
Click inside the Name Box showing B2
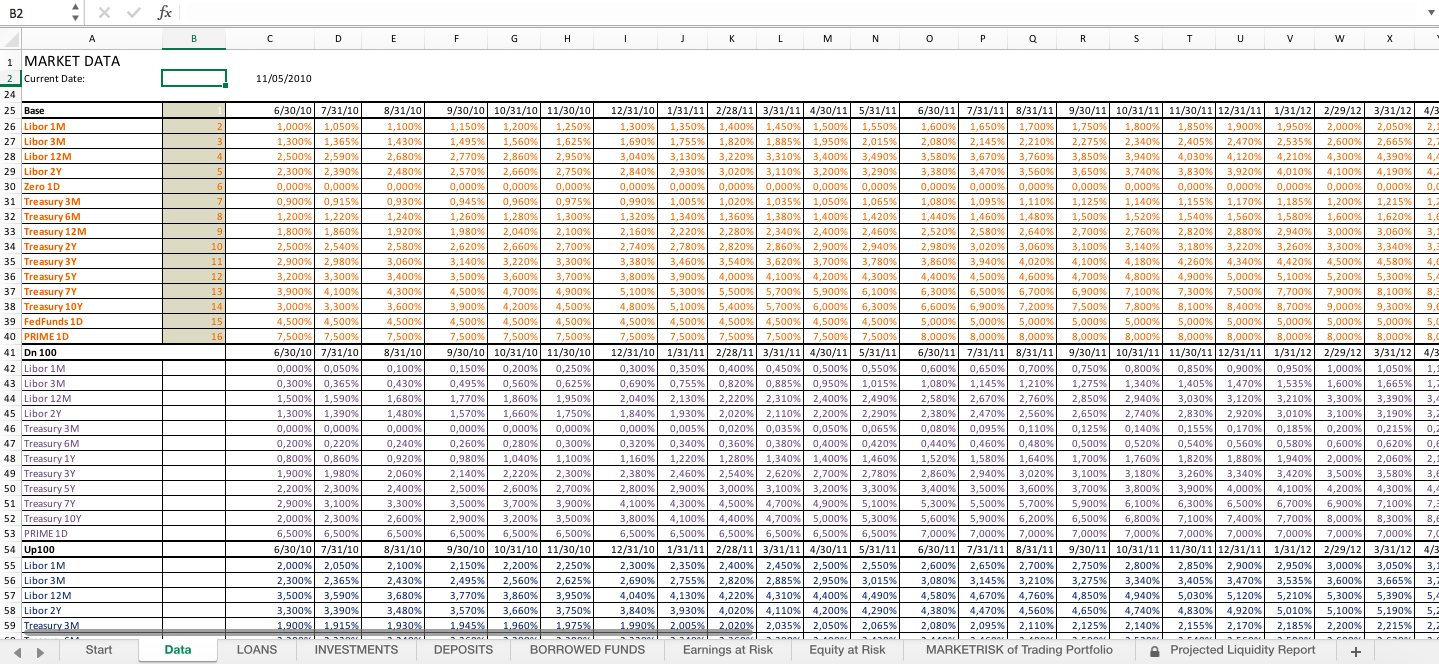pyautogui.click(x=30, y=13)
